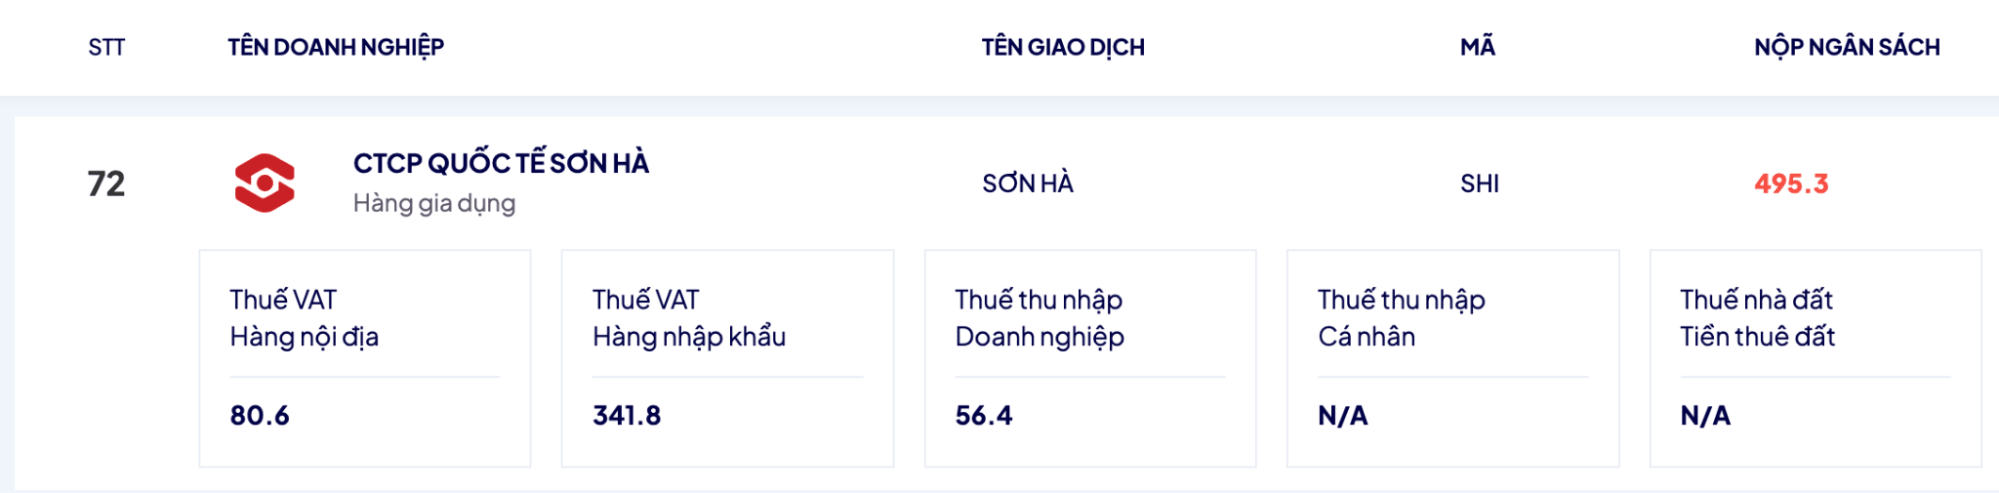Select the SHI stock code
Image resolution: width=1999 pixels, height=493 pixels.
point(1479,184)
